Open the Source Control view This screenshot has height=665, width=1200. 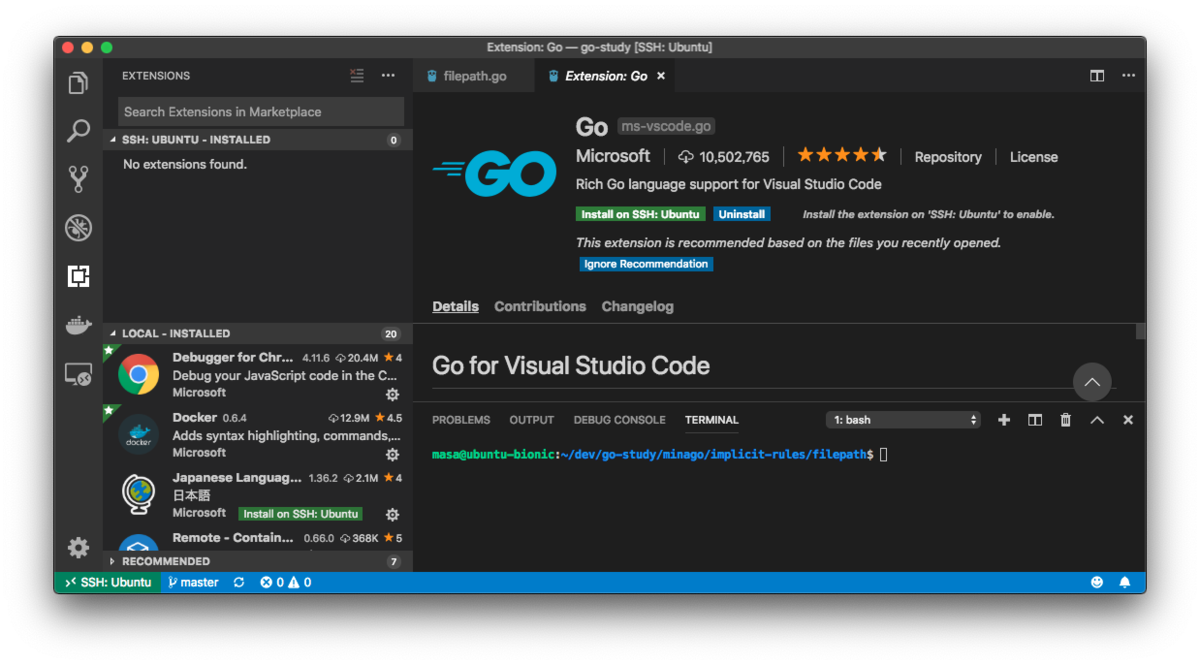tap(78, 179)
